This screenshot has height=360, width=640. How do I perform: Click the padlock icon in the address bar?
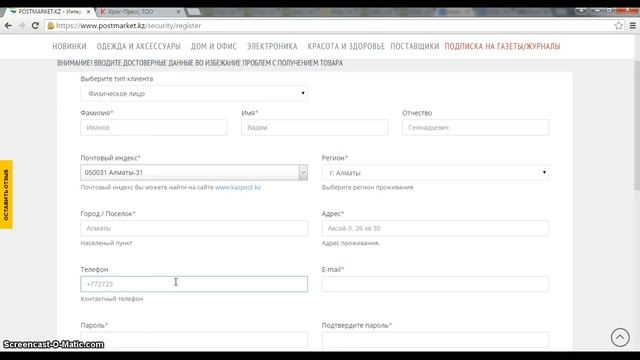coord(51,26)
